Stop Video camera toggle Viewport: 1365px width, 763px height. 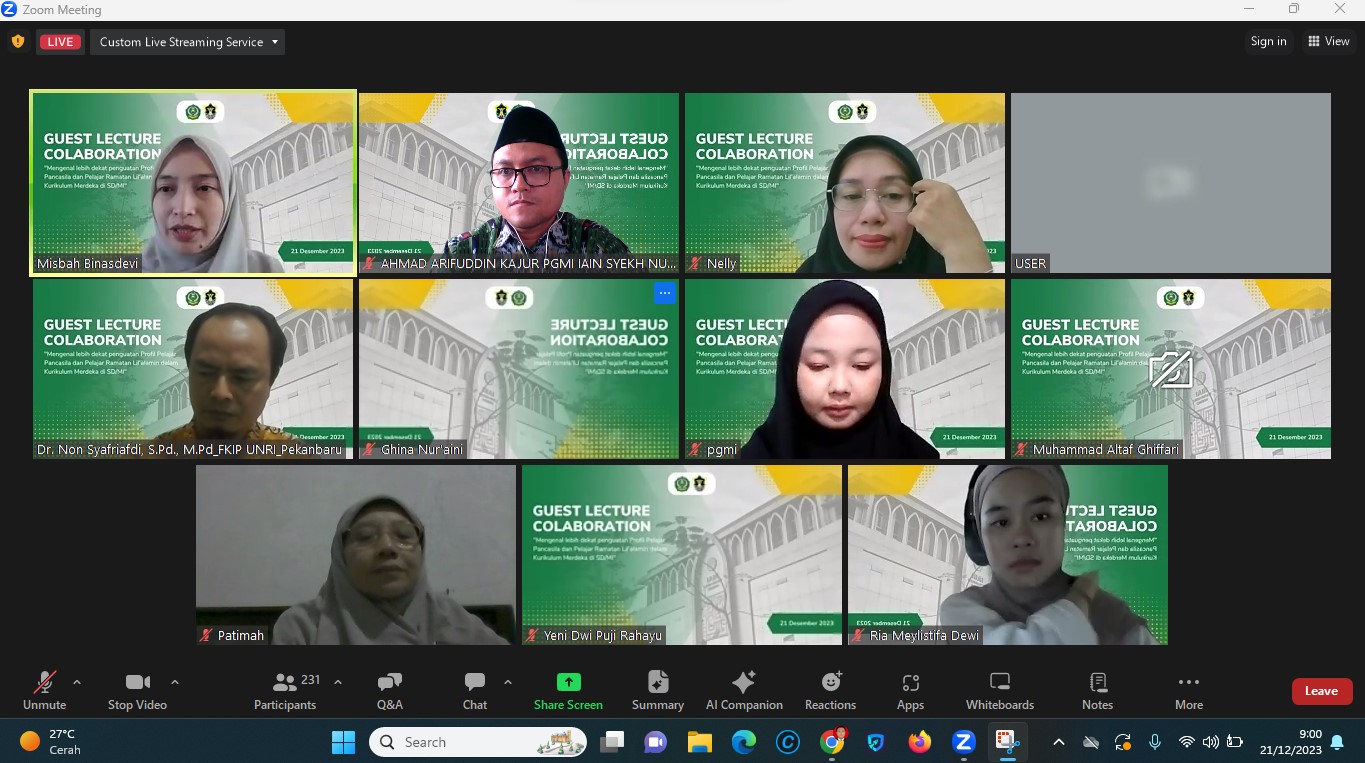pyautogui.click(x=137, y=690)
